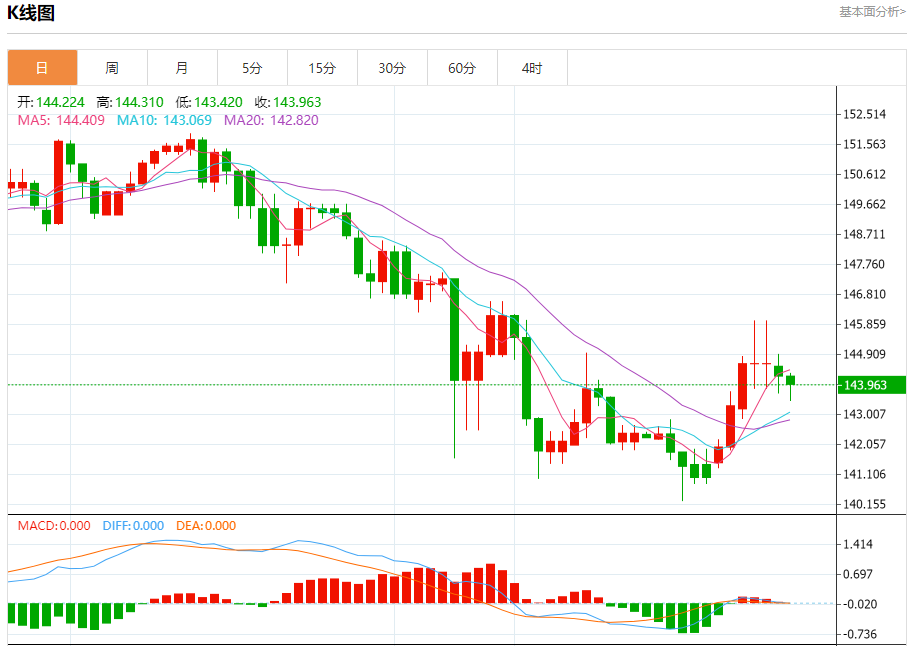Viewport: 916px width, 646px height.
Task: Click the MA20: 142.820 label
Action: (x=272, y=120)
